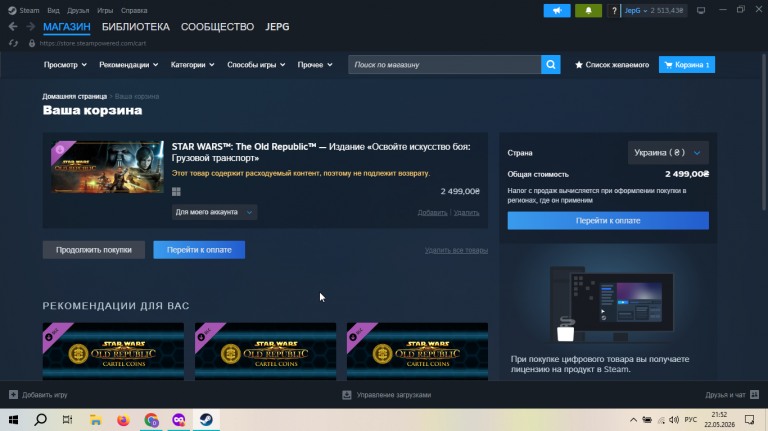Open the Игры menu
Image resolution: width=768 pixels, height=431 pixels.
(105, 10)
